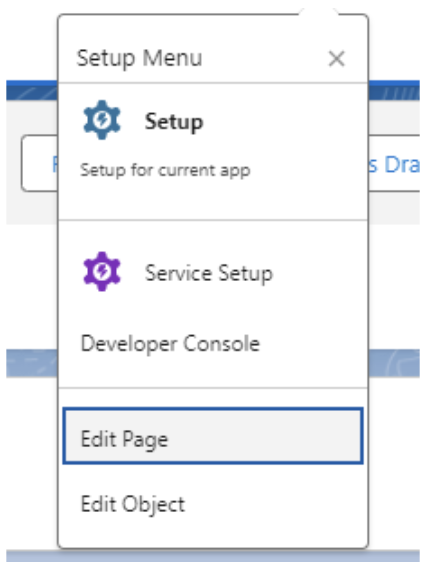Viewport: 436px width, 562px height.
Task: Click the Developer Console text label
Action: [170, 344]
